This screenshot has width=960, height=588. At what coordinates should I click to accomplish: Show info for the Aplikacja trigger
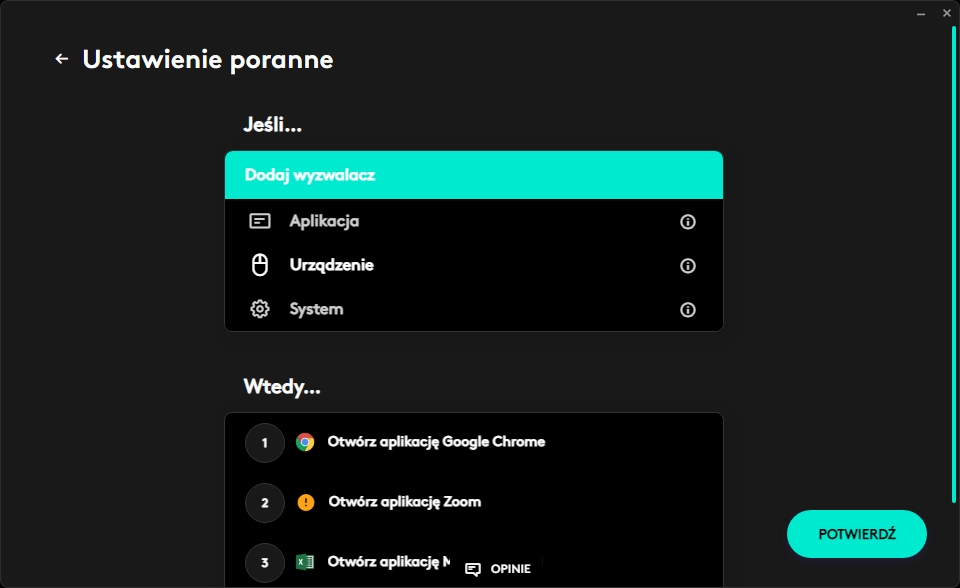pos(687,222)
